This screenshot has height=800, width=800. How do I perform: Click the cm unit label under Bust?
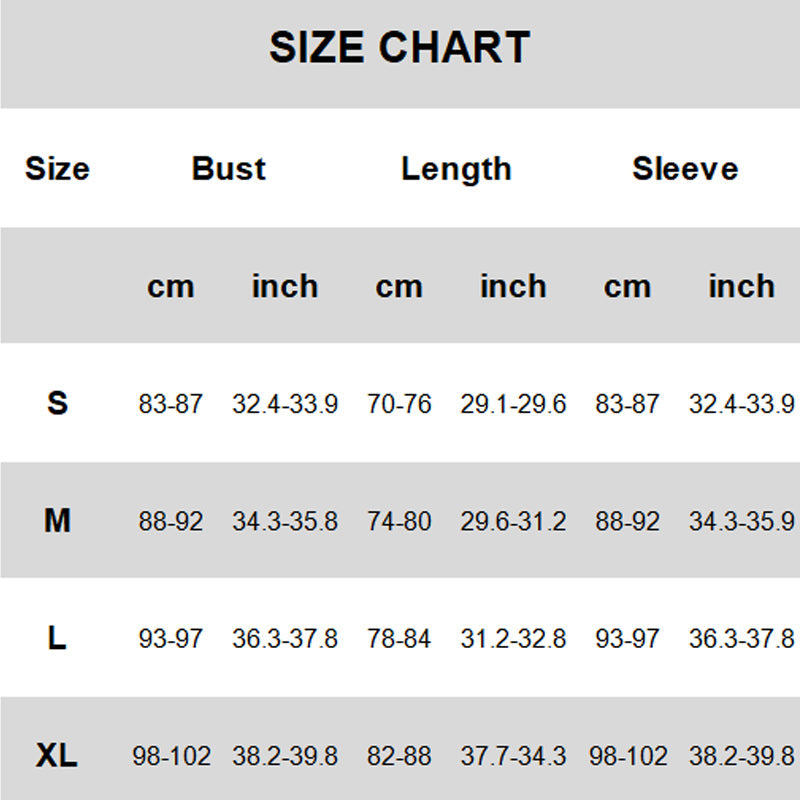170,287
